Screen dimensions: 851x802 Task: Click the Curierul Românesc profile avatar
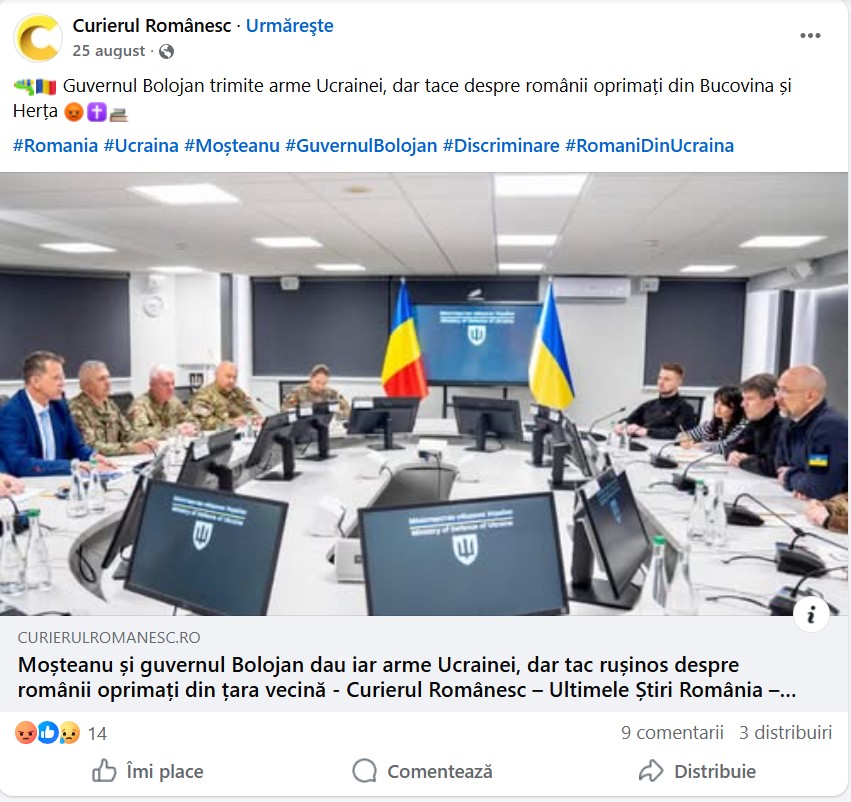(38, 38)
